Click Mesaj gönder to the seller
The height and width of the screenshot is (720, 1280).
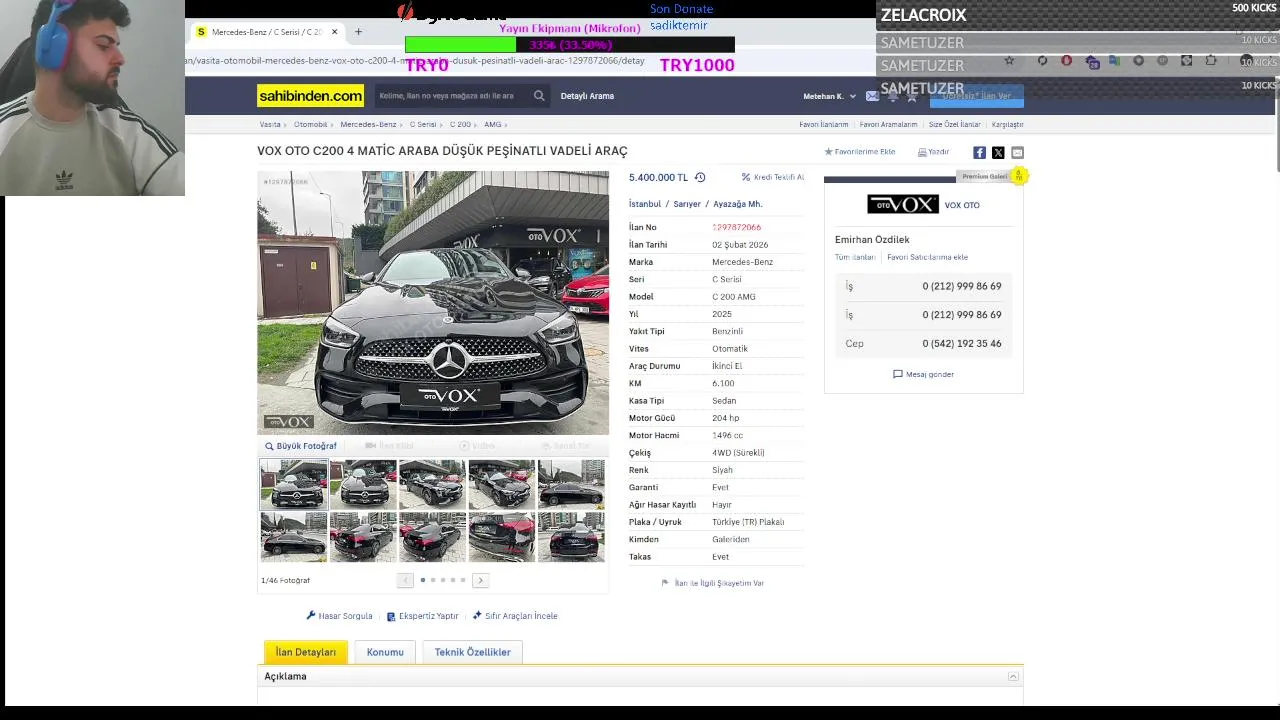[923, 374]
